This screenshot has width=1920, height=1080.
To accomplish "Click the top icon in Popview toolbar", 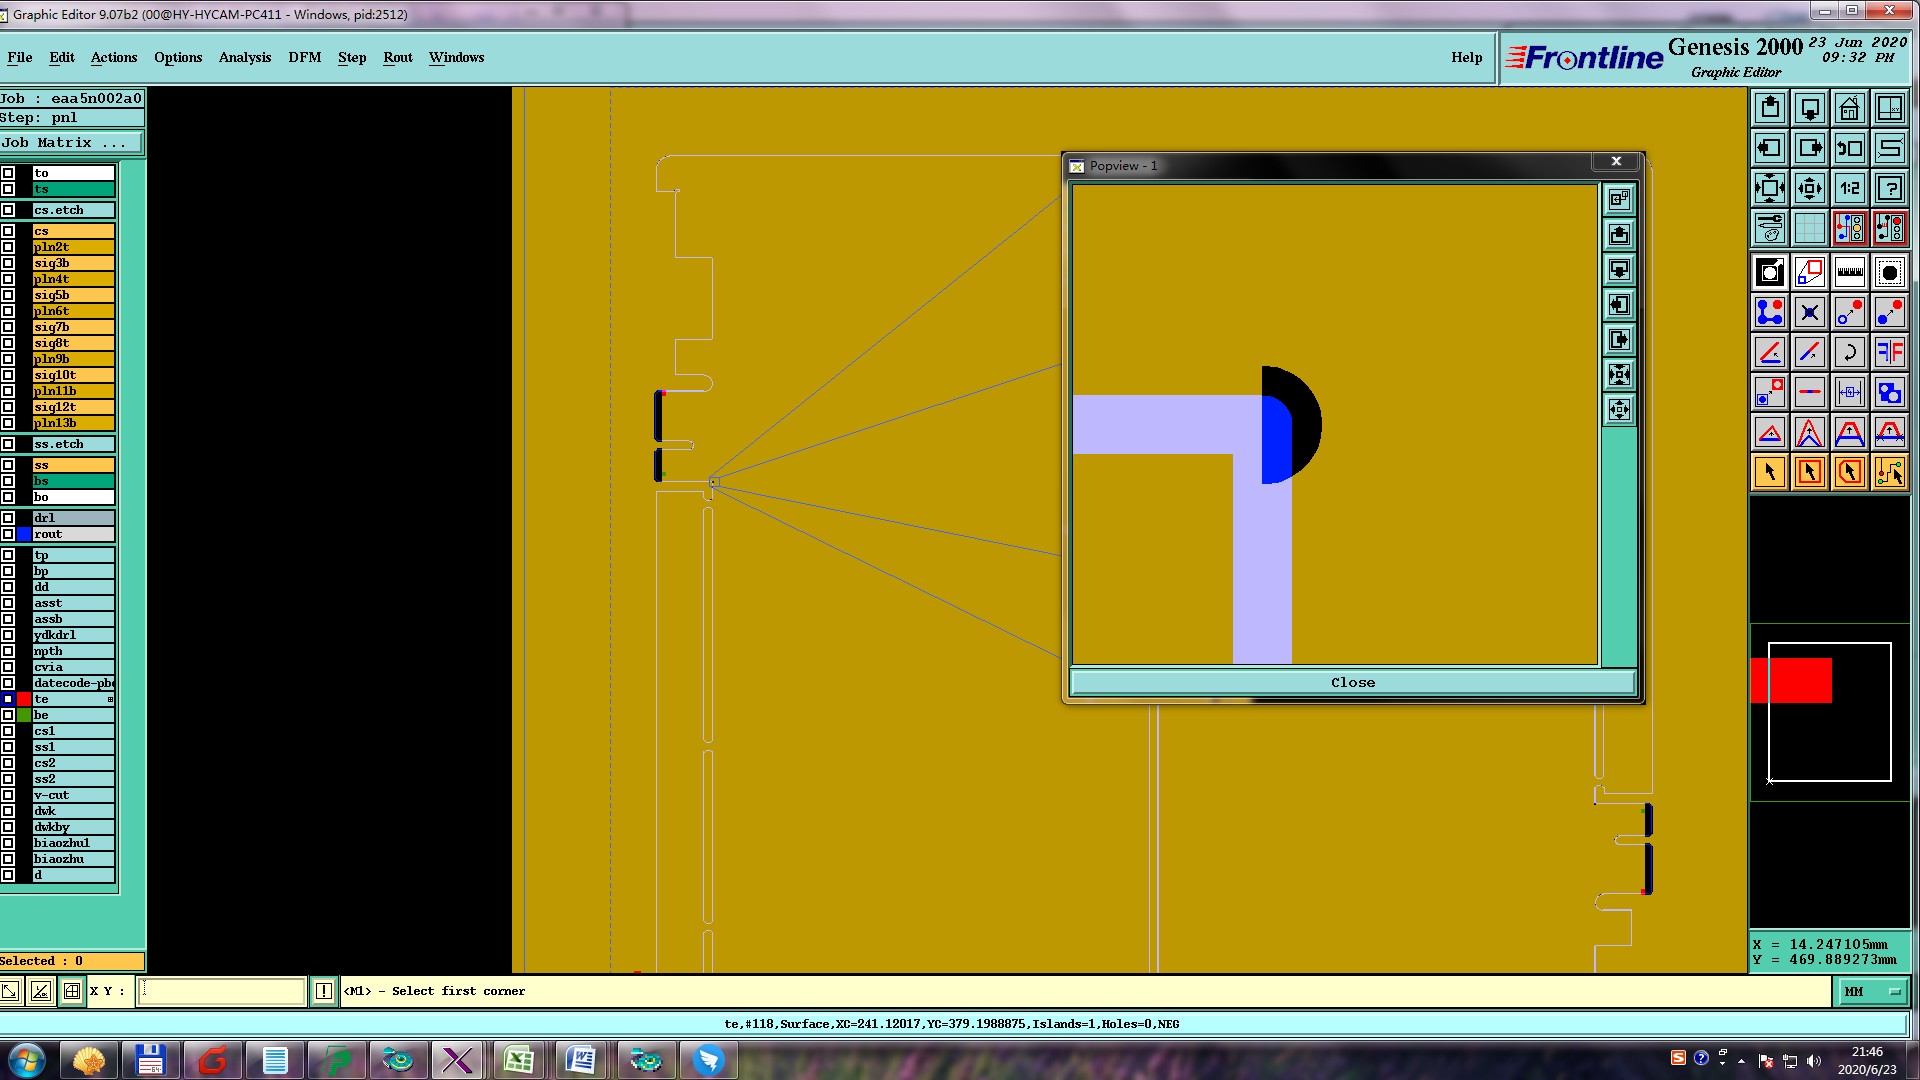I will click(1619, 200).
